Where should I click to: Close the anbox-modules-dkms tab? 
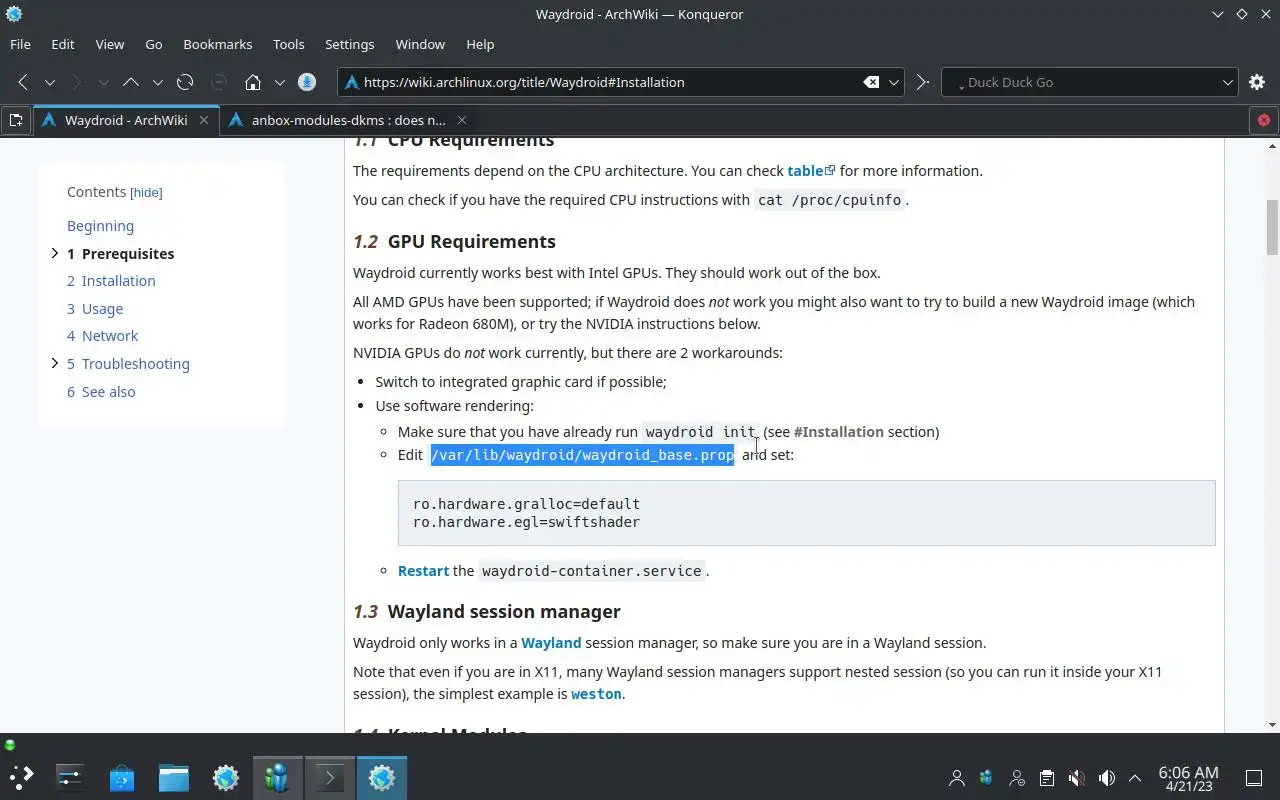point(461,120)
